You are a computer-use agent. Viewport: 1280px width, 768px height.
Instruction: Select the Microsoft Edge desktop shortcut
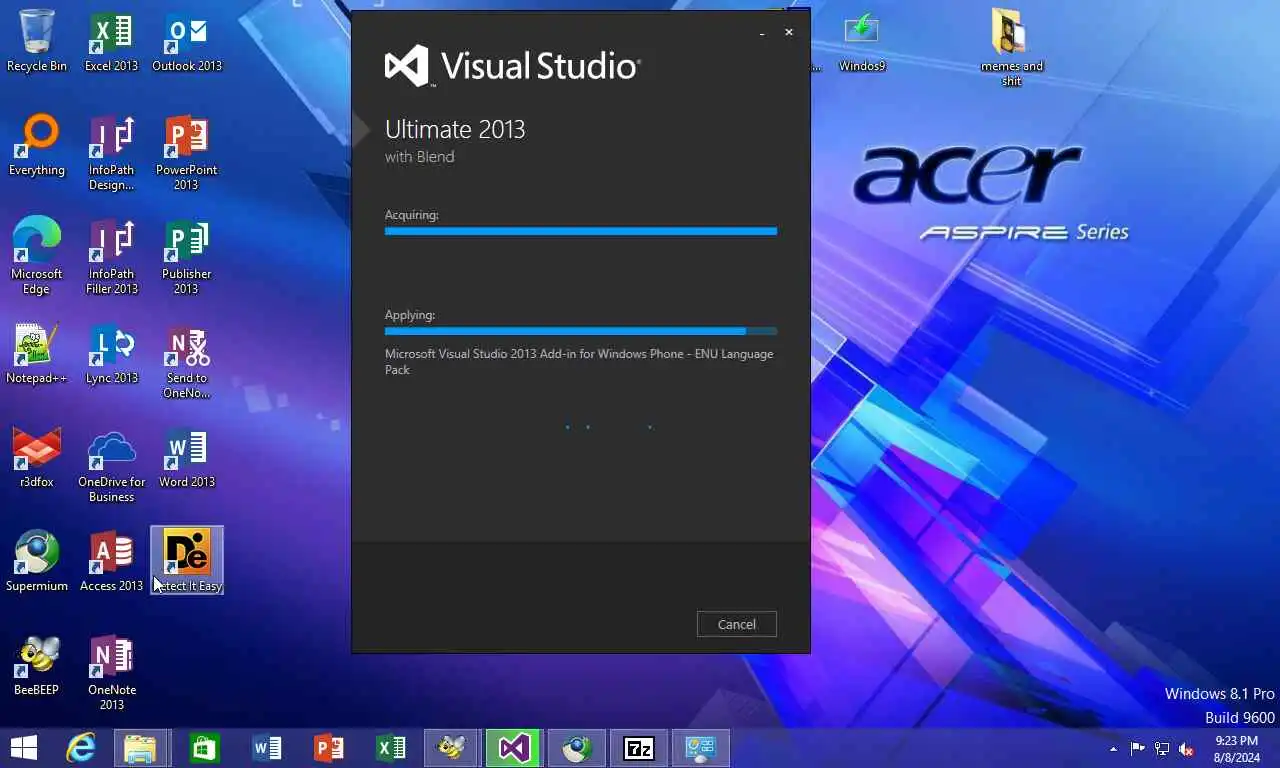pos(37,256)
